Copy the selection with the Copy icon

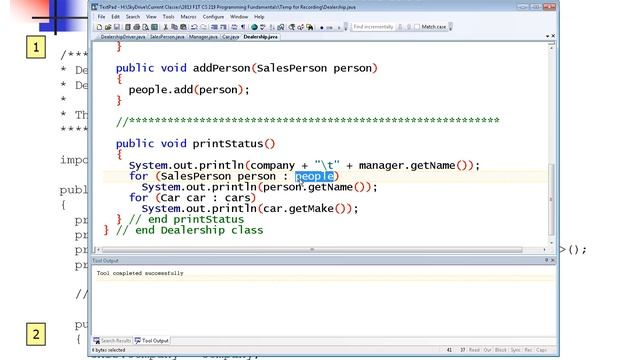coord(174,27)
